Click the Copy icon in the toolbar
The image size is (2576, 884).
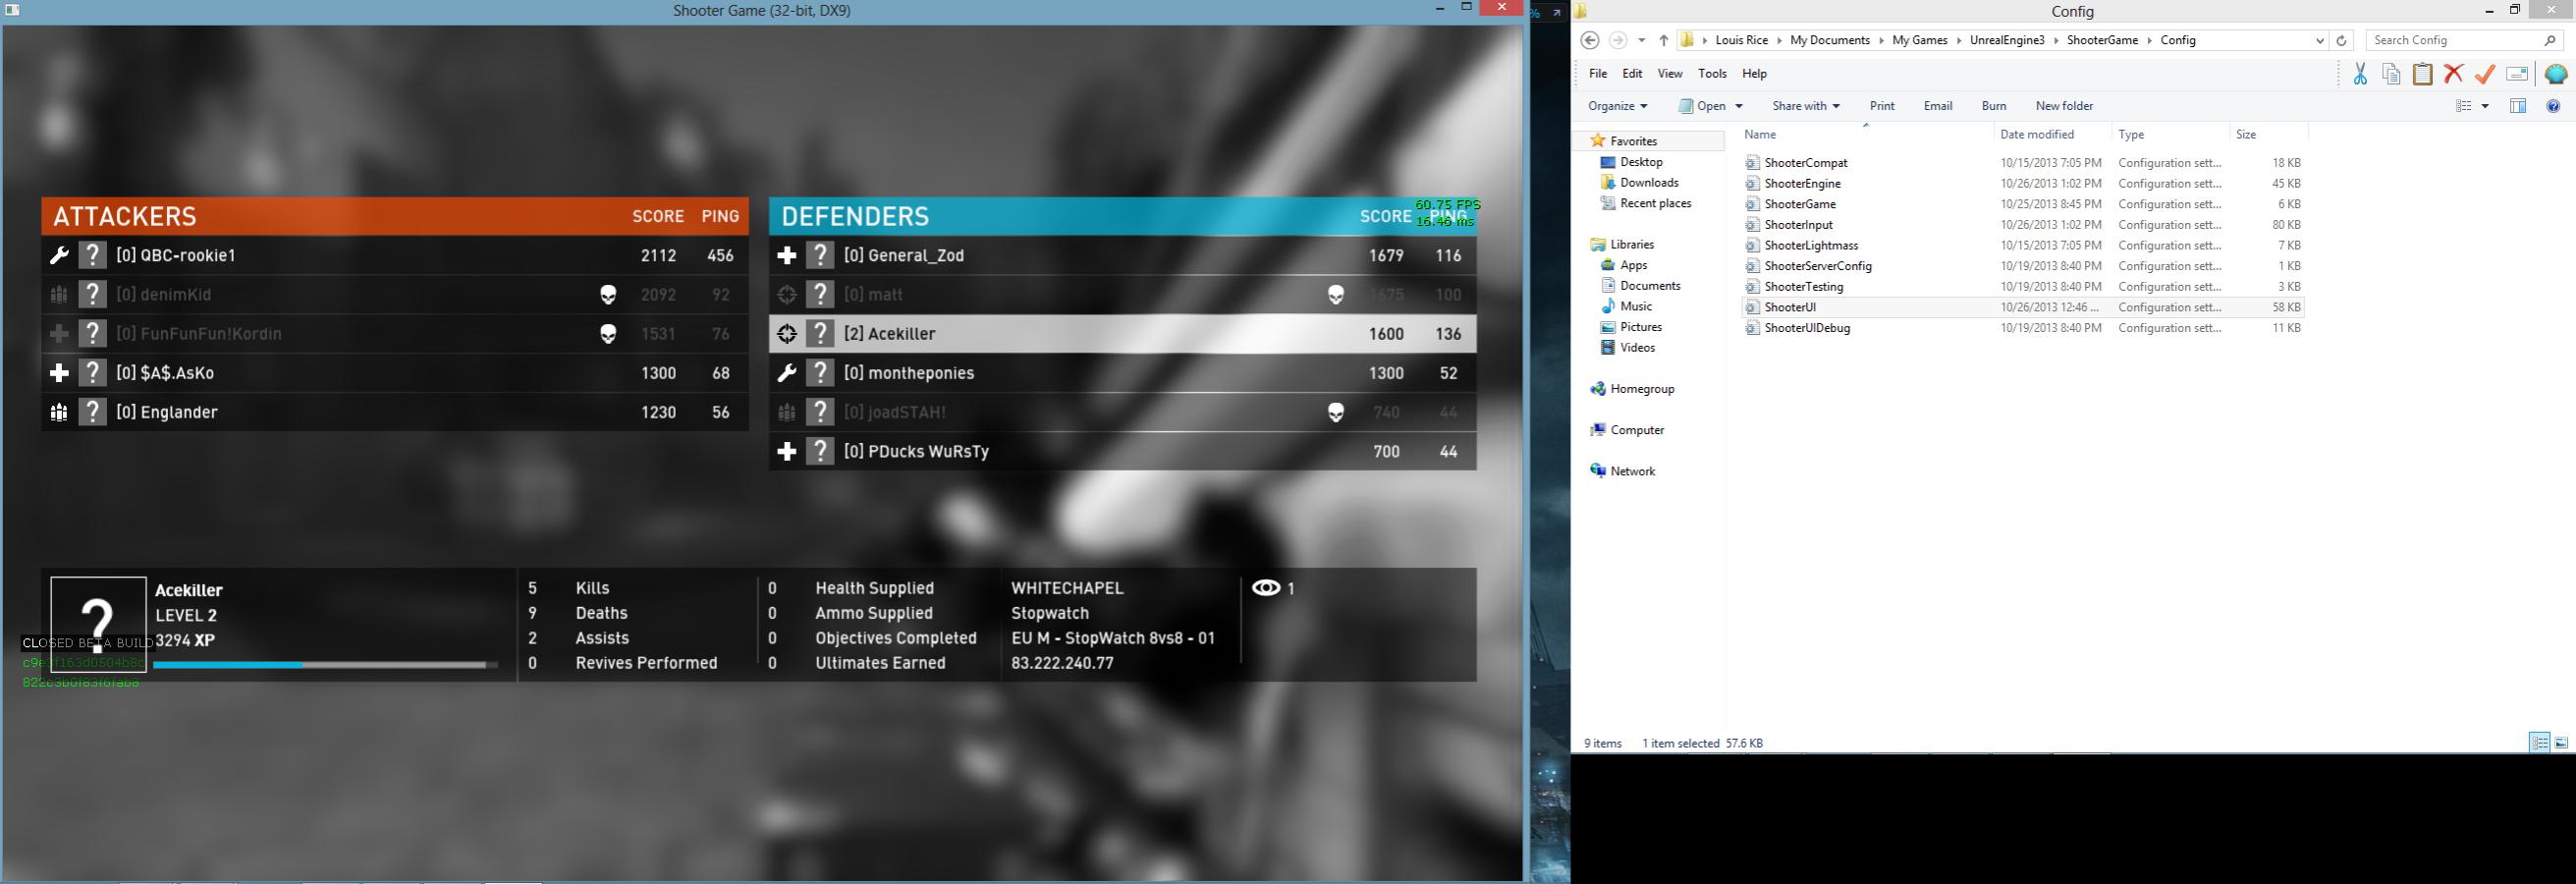tap(2391, 75)
